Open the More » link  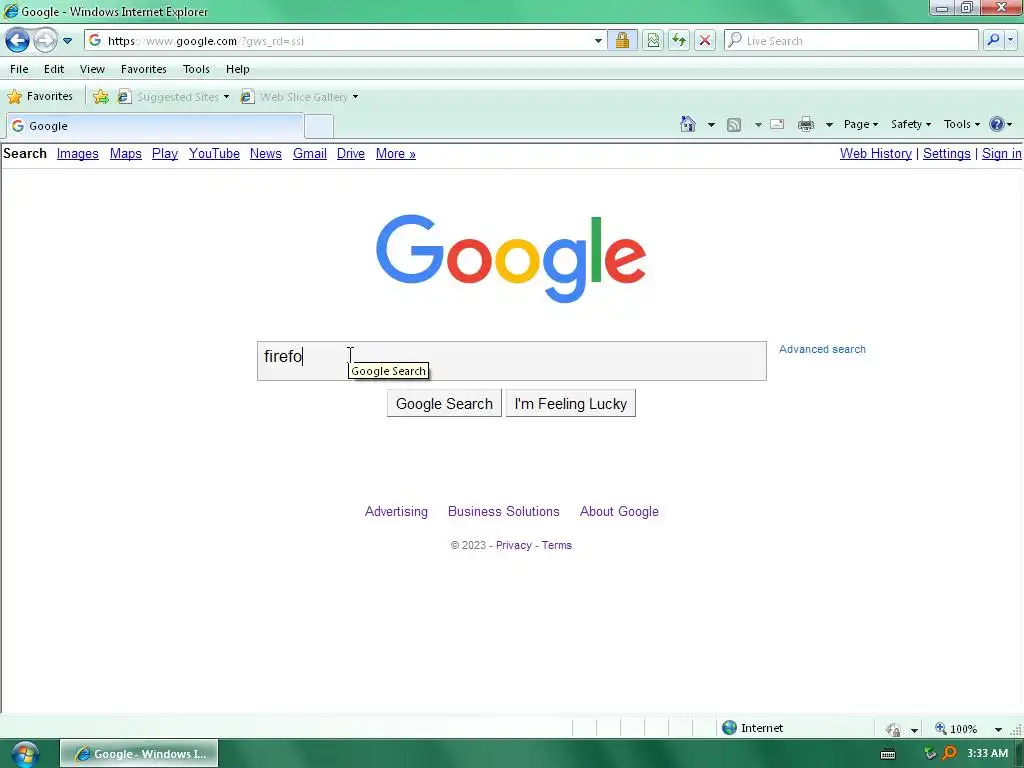click(x=396, y=153)
